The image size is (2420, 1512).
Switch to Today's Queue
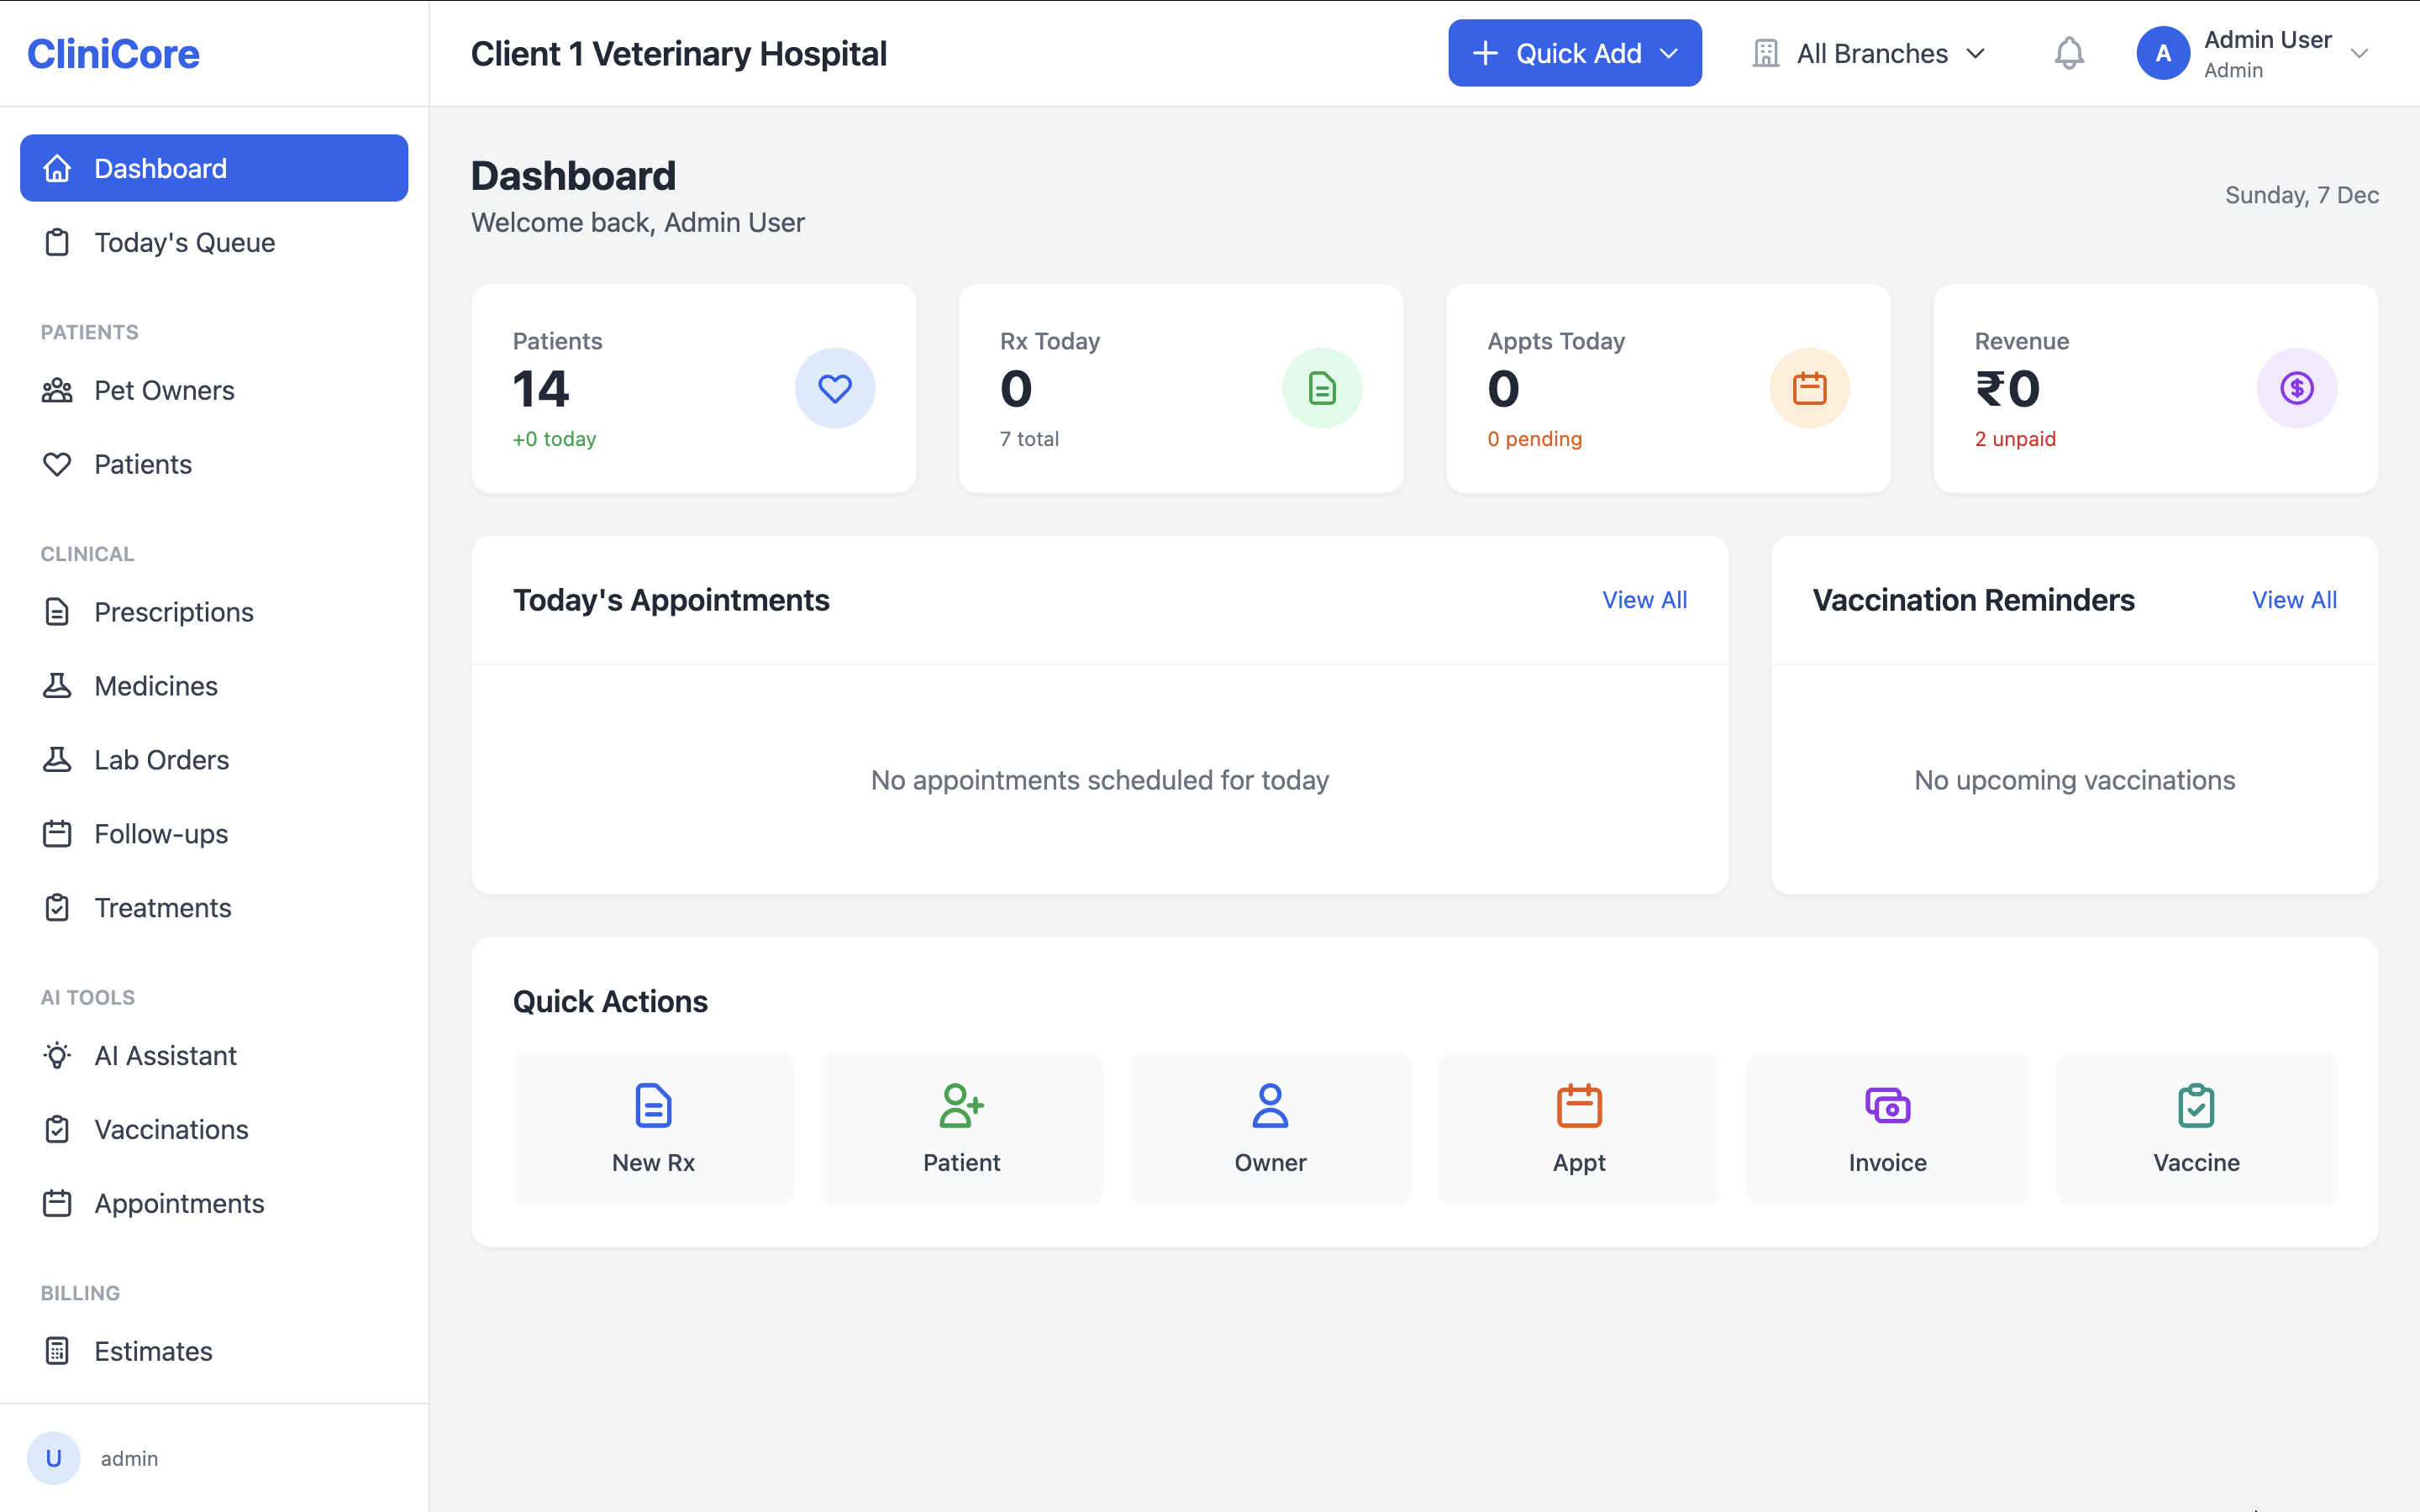pyautogui.click(x=185, y=242)
